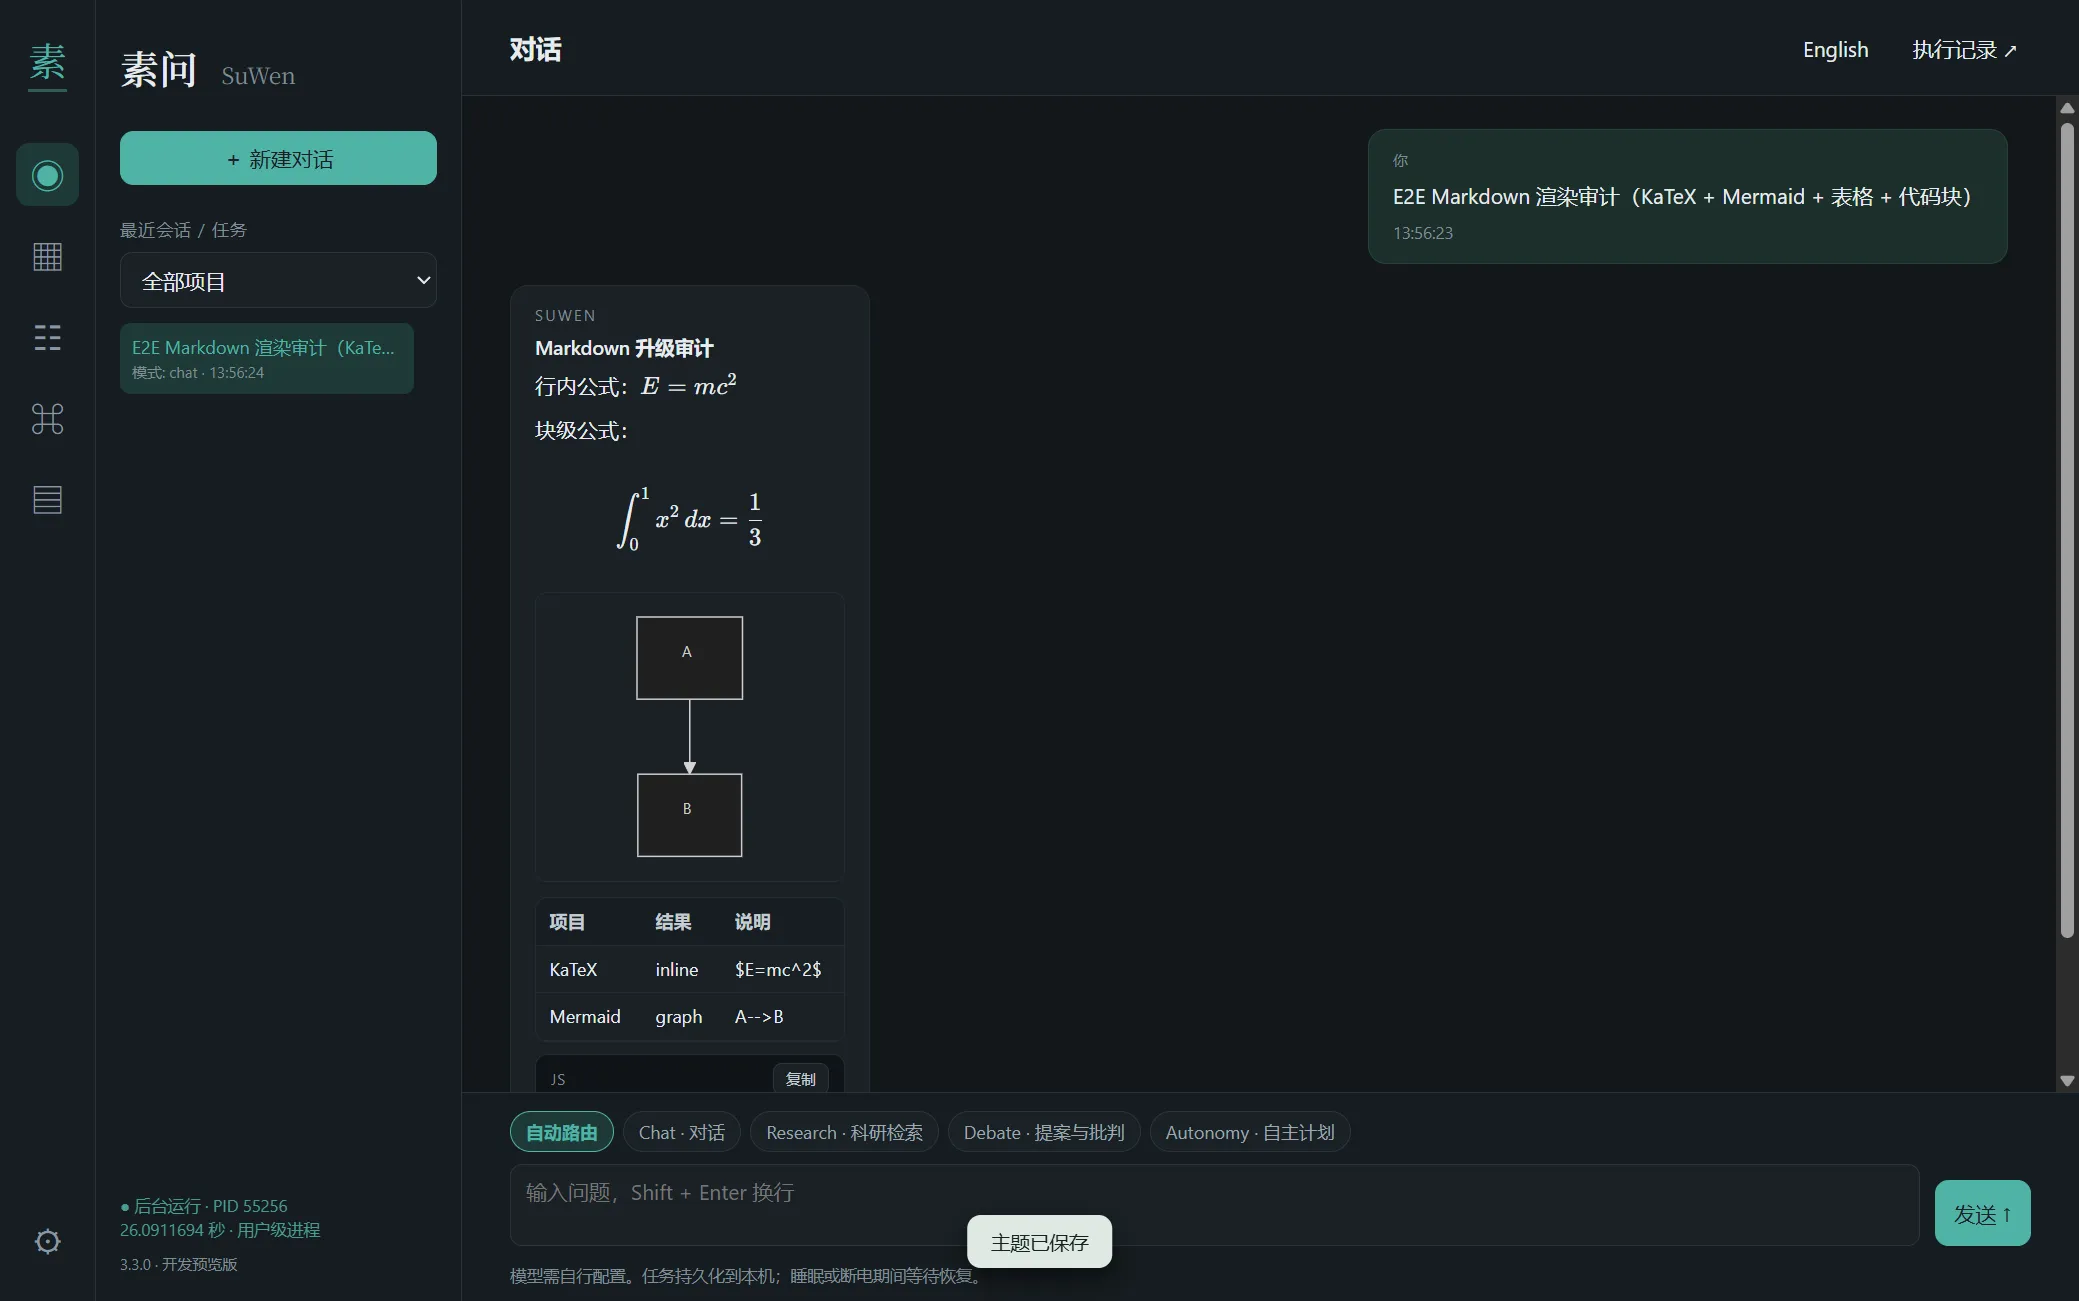Click the 发送 send button
The image size is (2079, 1301).
click(1982, 1213)
